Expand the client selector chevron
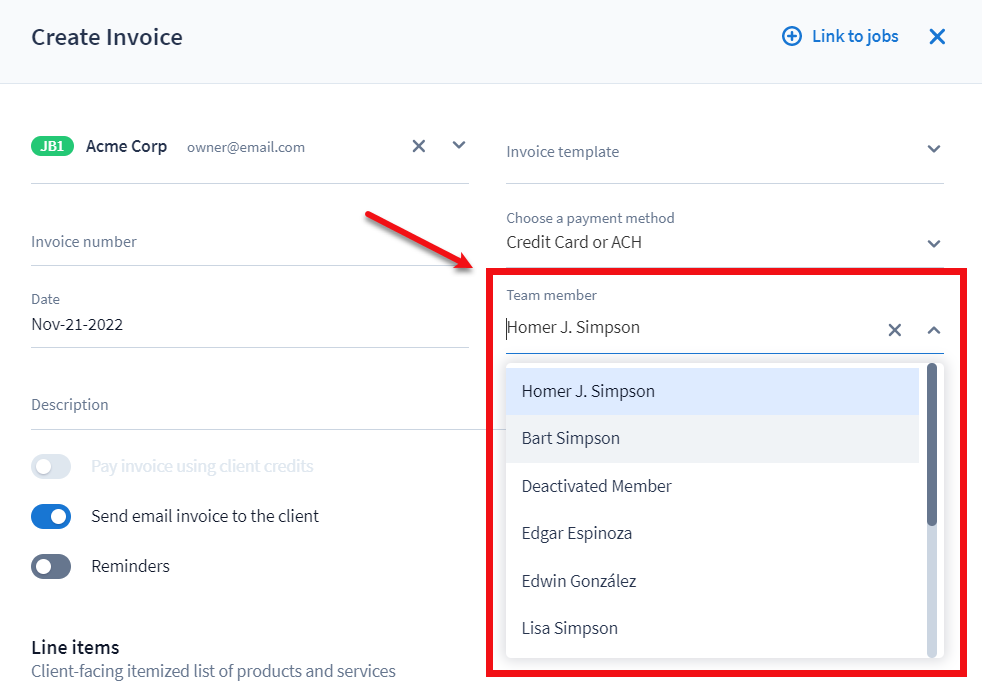 [459, 145]
